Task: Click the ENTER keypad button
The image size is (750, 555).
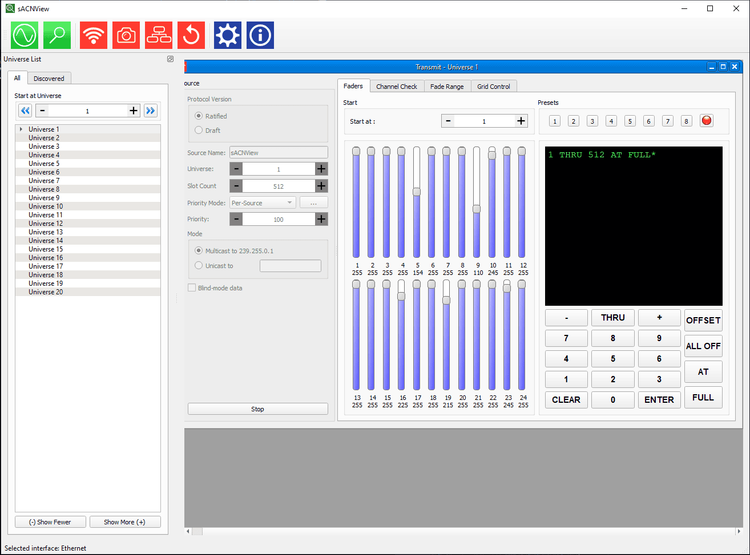Action: pos(659,400)
